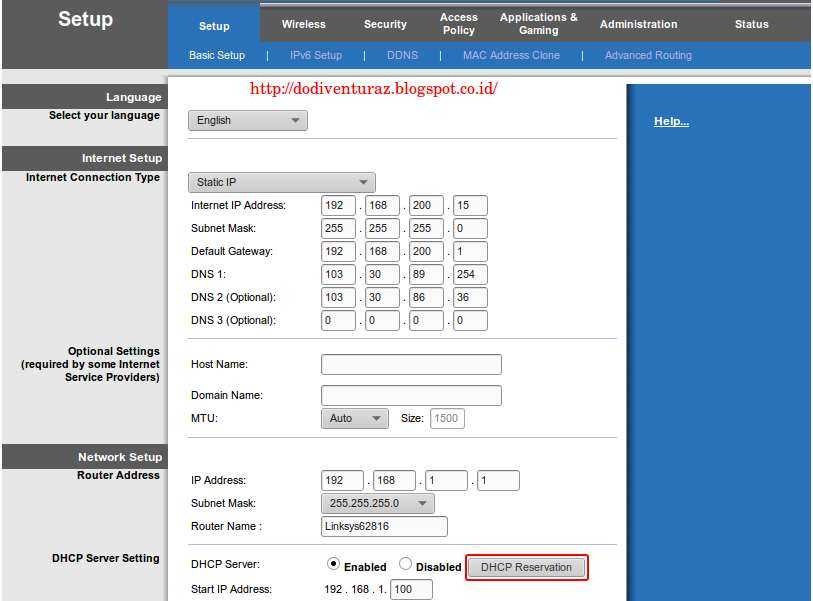The image size is (813, 601).
Task: Go to DDNS sub-tab
Action: click(x=402, y=55)
